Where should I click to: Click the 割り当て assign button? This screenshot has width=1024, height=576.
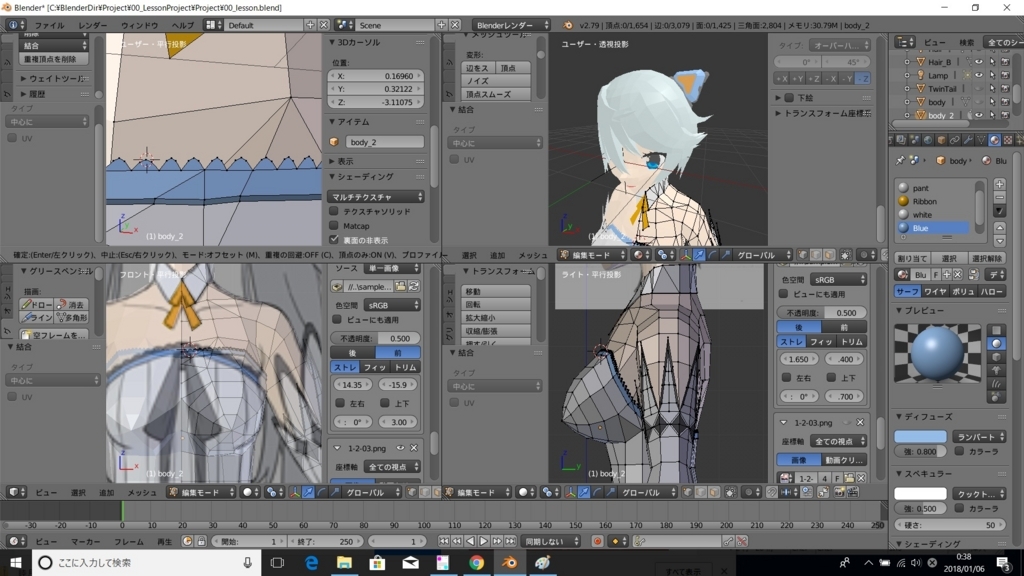click(912, 258)
